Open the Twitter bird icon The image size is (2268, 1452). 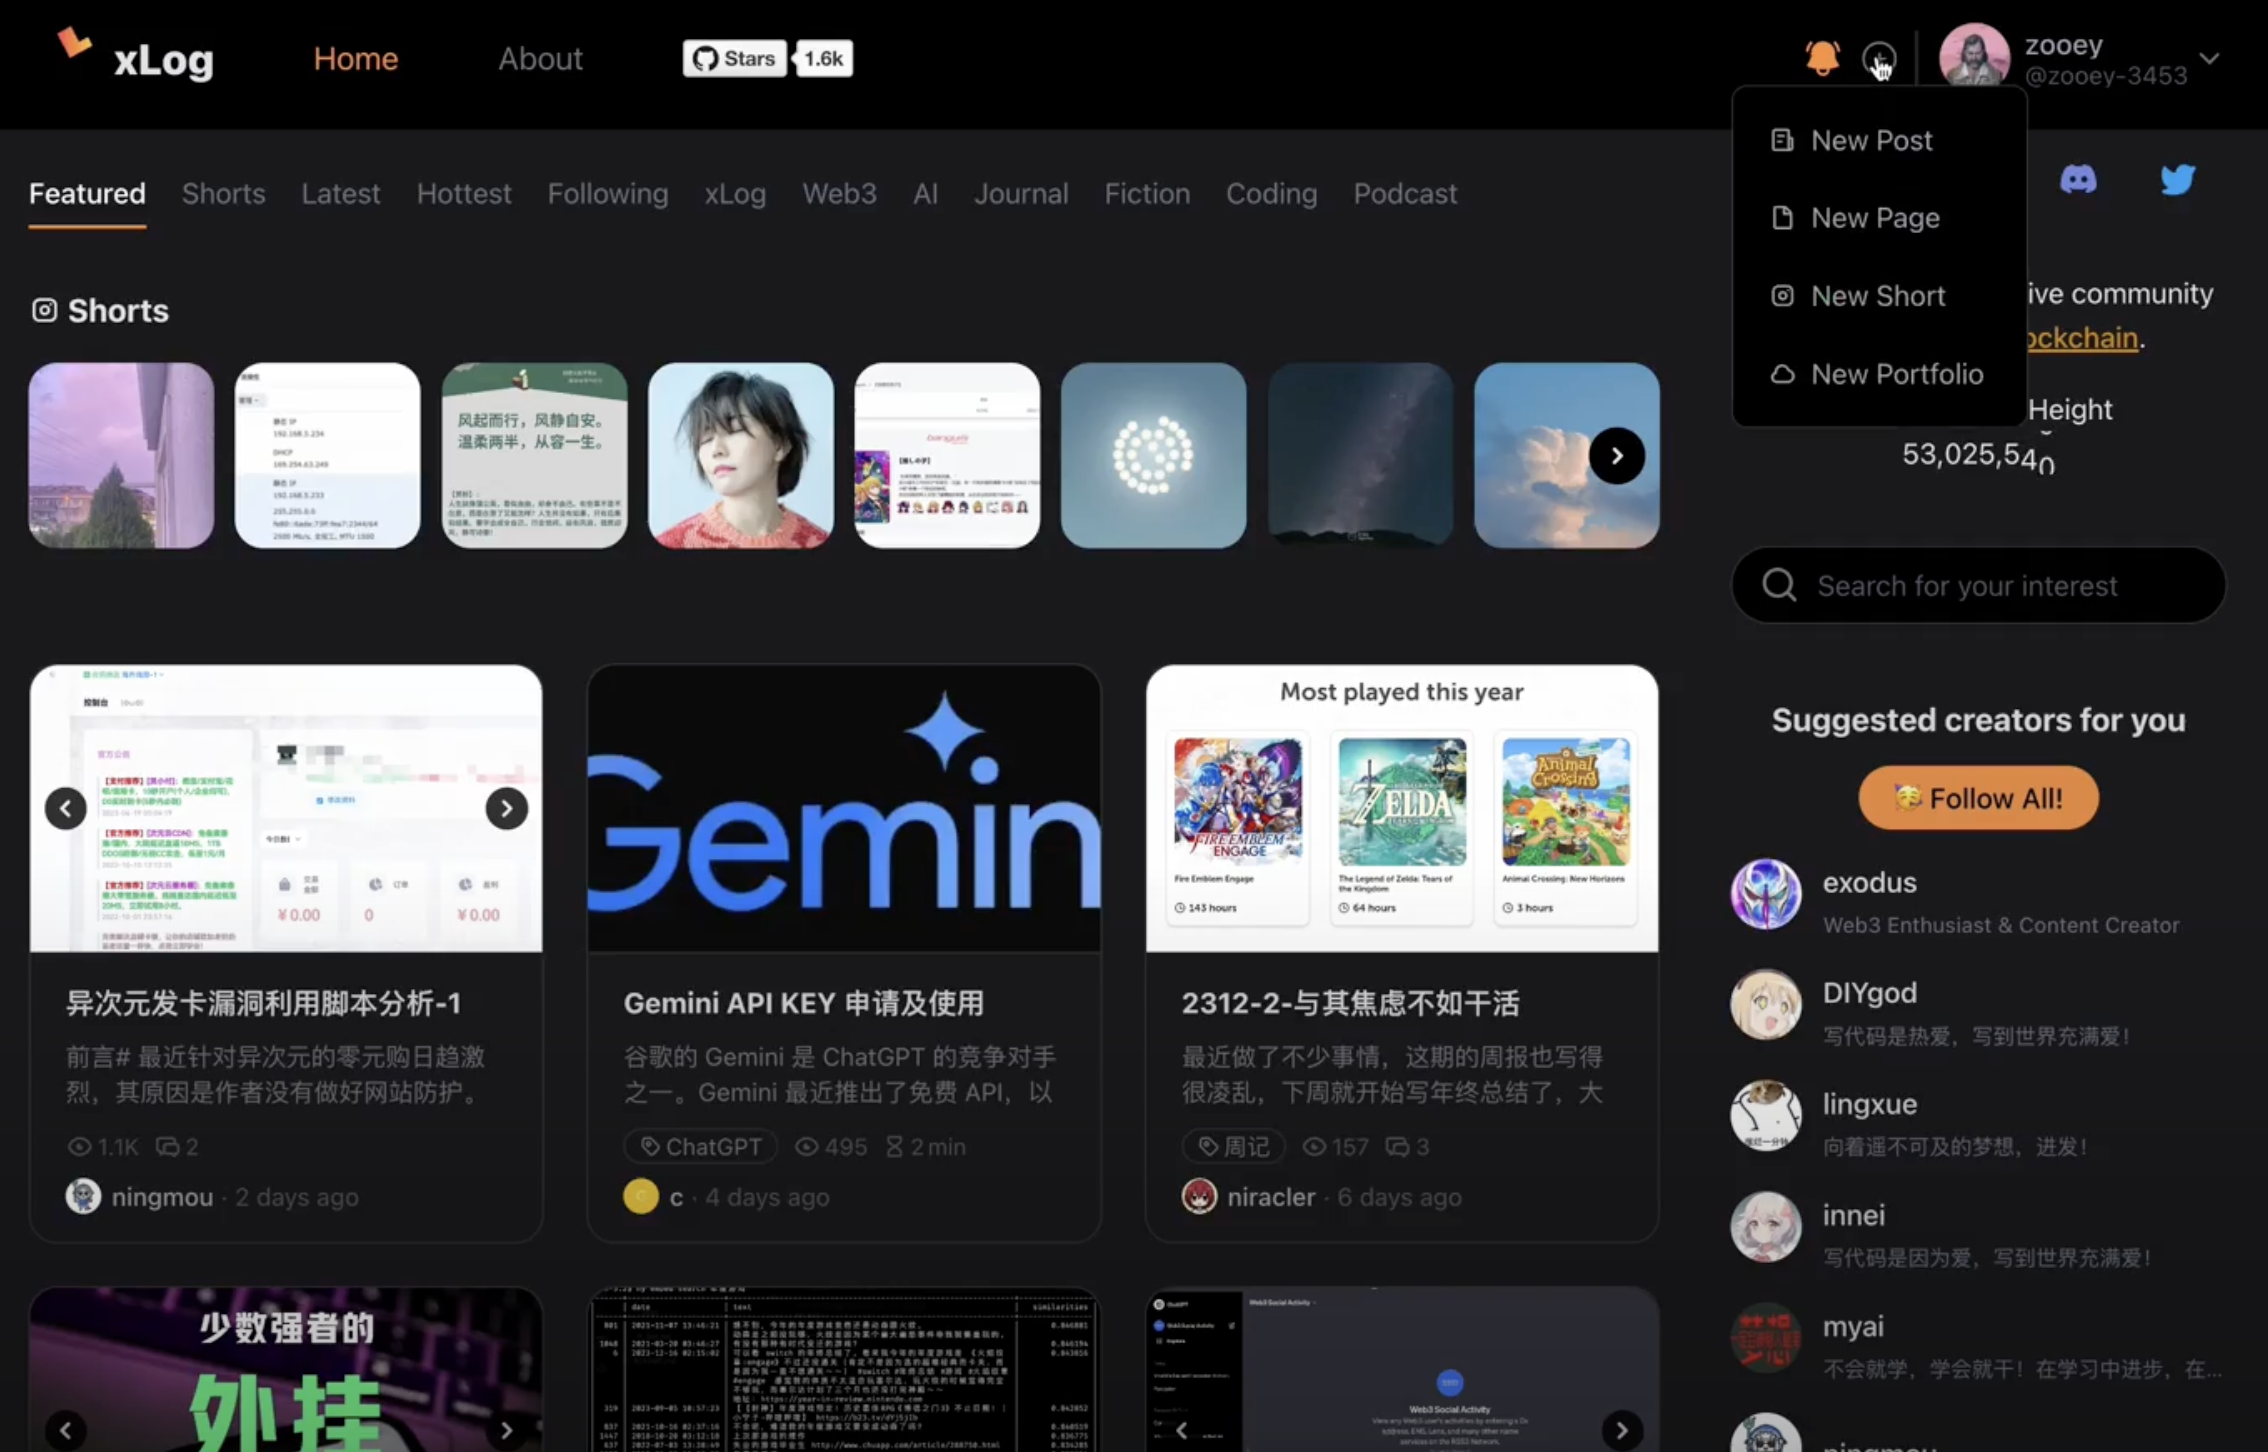(2177, 180)
